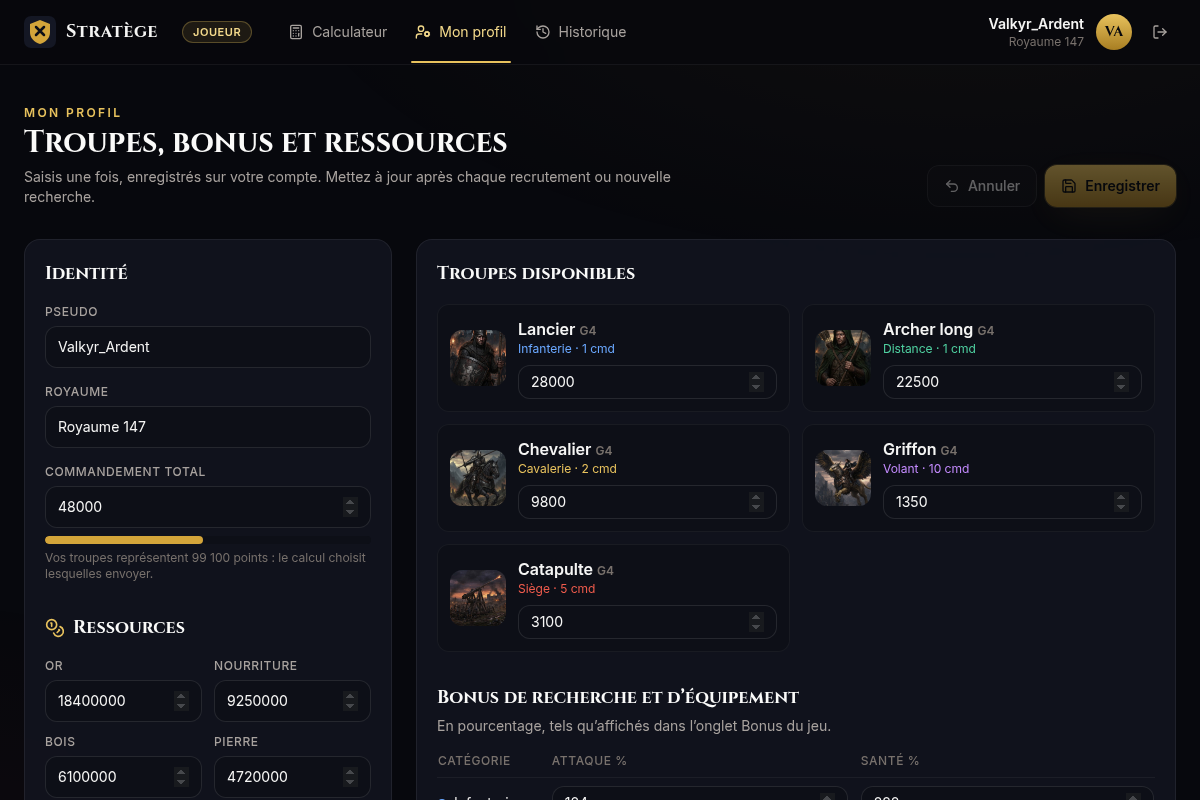Click the Annuler button
Screen dimensions: 1200x800
click(x=982, y=186)
